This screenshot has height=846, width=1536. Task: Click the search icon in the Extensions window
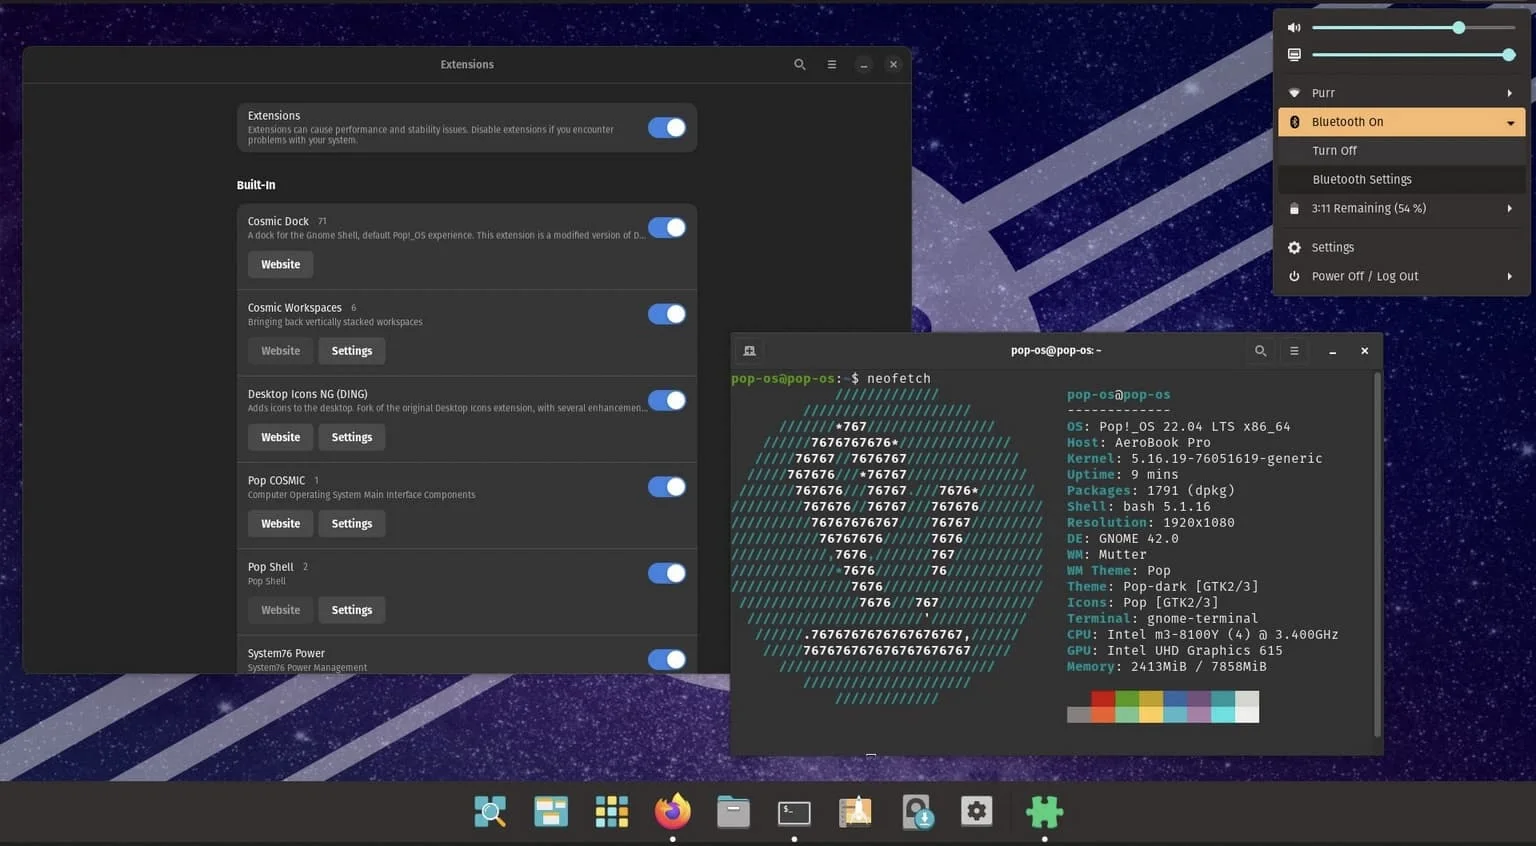point(800,64)
